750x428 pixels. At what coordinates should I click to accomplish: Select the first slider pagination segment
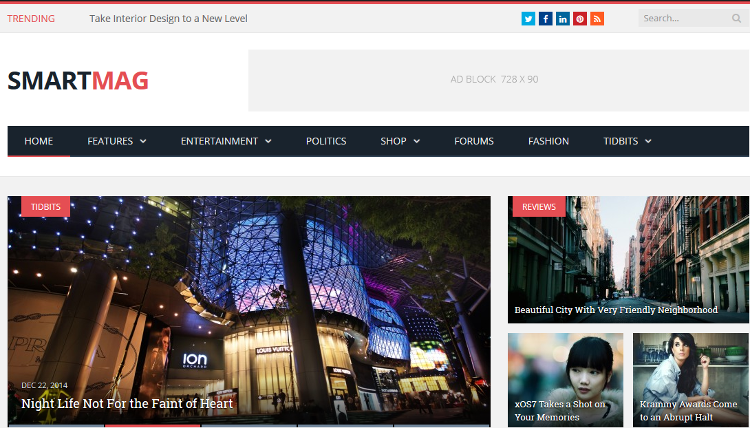click(x=56, y=425)
